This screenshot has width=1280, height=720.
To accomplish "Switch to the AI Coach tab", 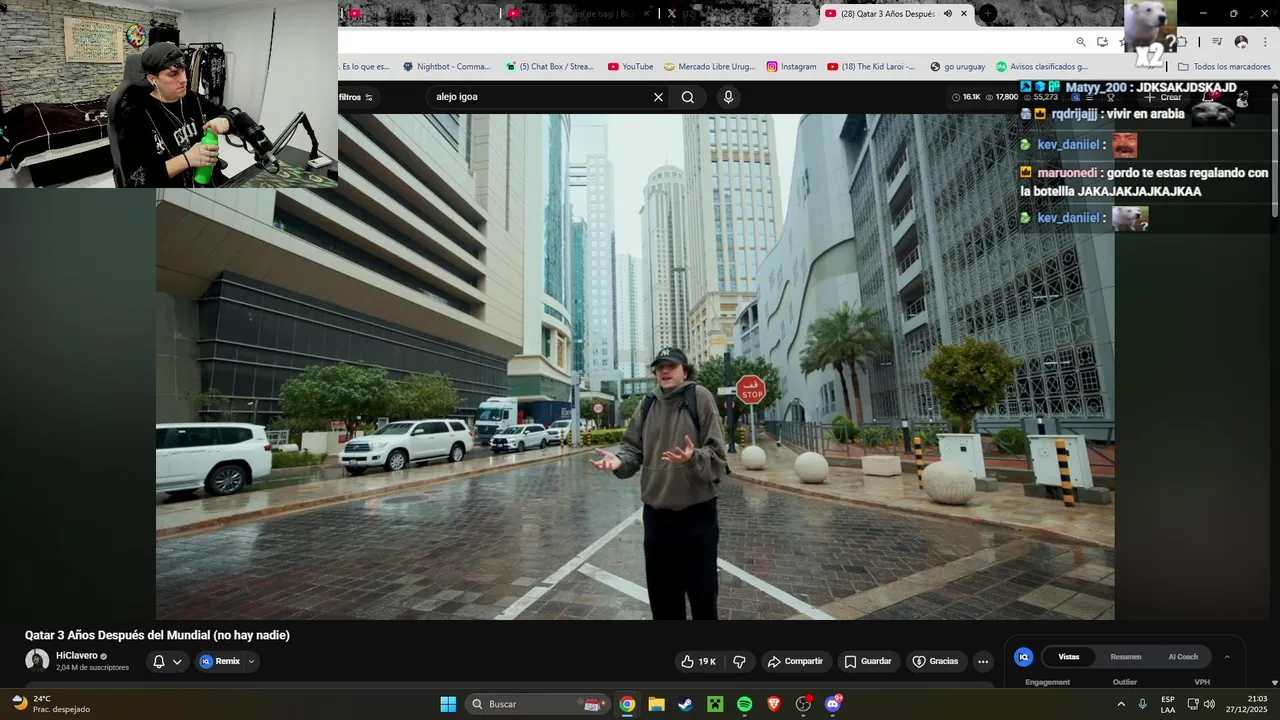I will click(1183, 657).
